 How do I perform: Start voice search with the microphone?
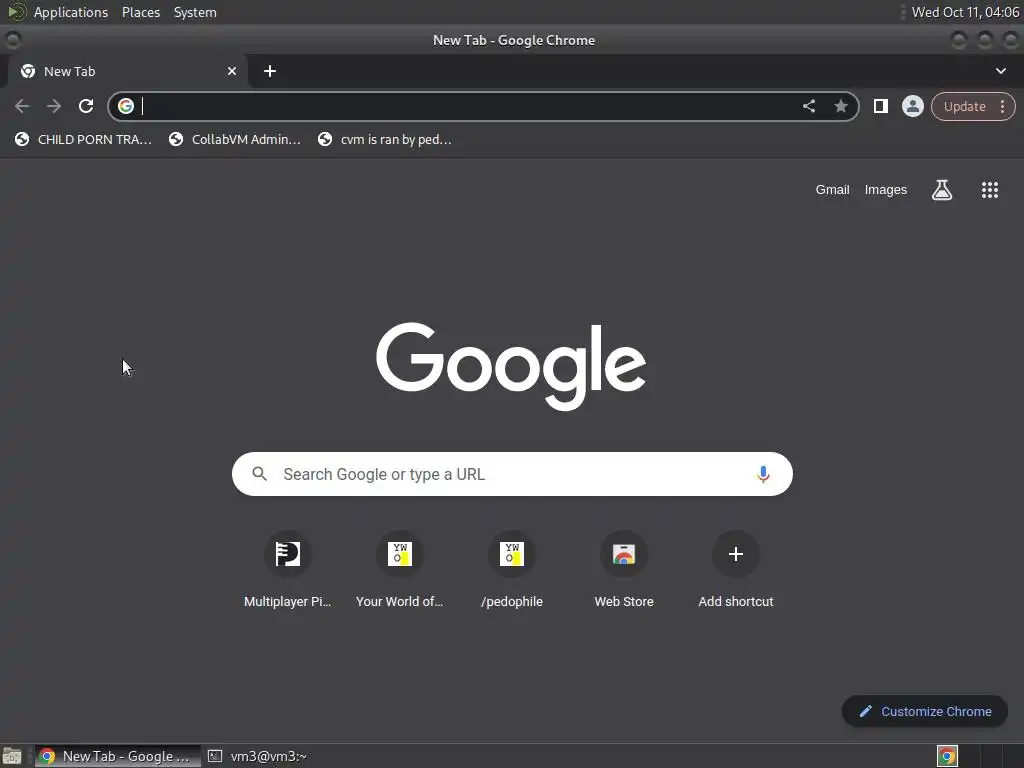pyautogui.click(x=763, y=474)
